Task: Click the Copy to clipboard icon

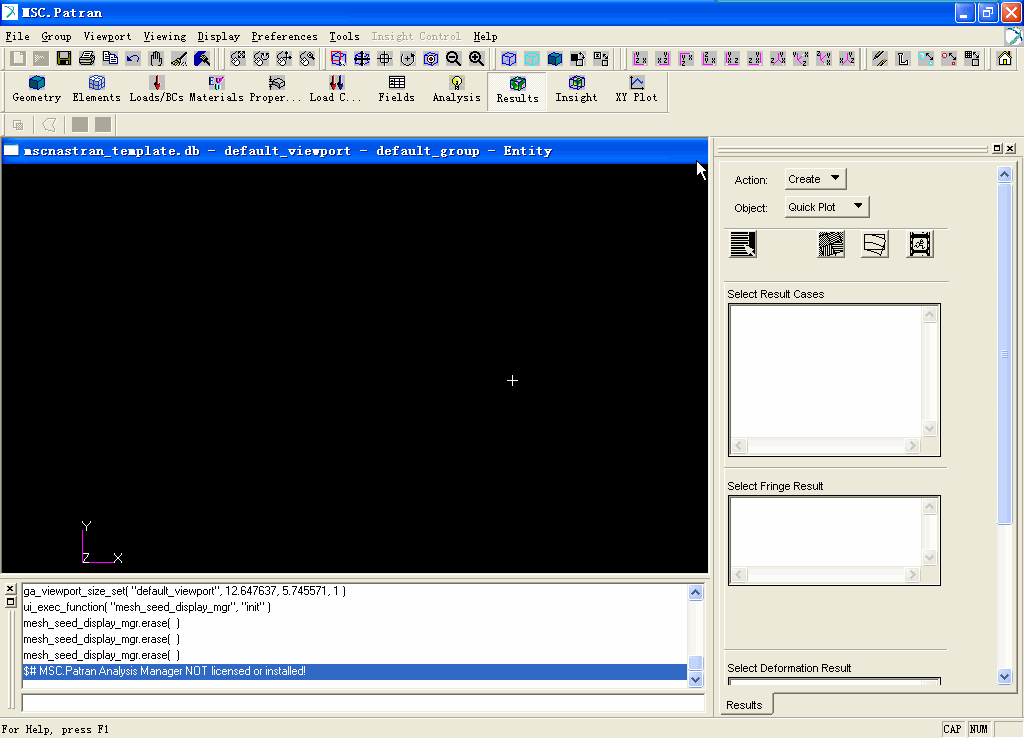Action: tap(110, 59)
